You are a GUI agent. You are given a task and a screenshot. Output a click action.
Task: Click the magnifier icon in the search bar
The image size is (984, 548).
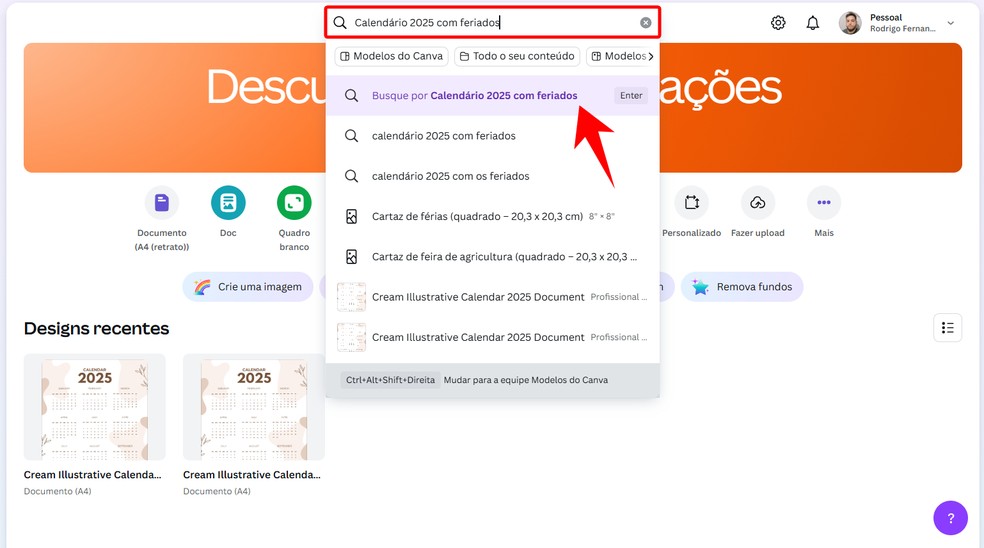coord(340,23)
